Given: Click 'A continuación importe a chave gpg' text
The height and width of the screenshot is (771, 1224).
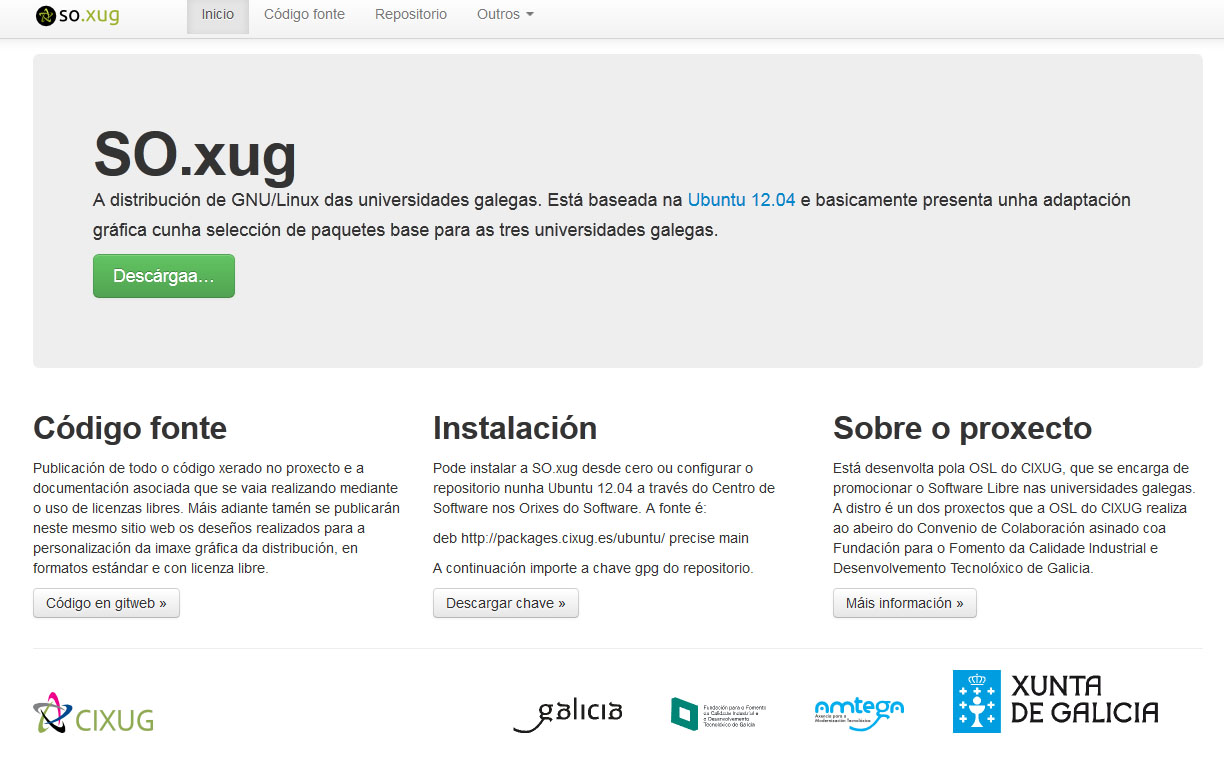Looking at the screenshot, I should point(593,568).
